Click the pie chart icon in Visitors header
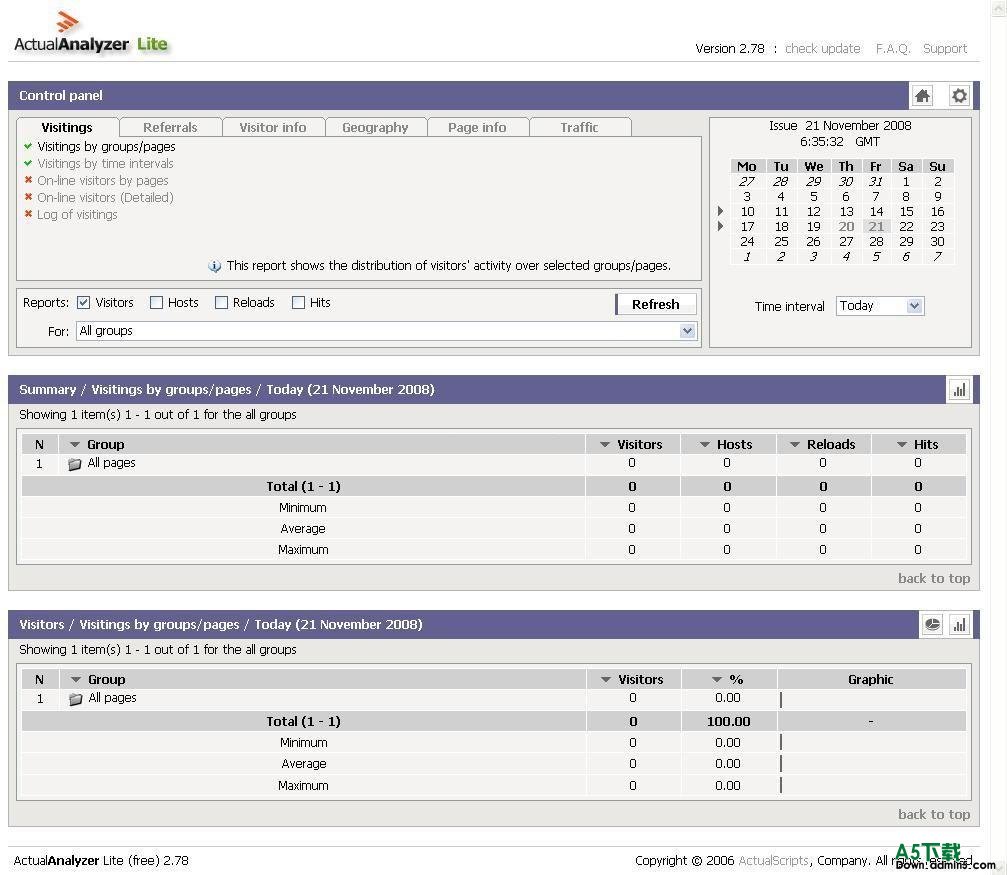Image resolution: width=1007 pixels, height=875 pixels. click(932, 624)
